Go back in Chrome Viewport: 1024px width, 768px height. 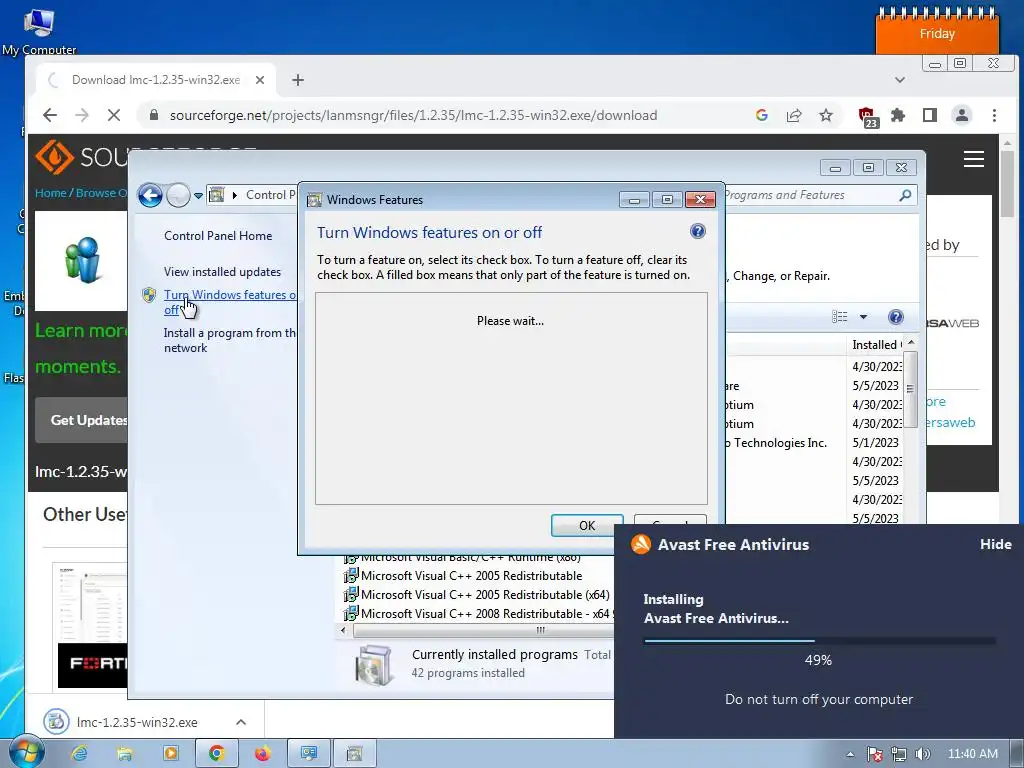click(x=50, y=115)
